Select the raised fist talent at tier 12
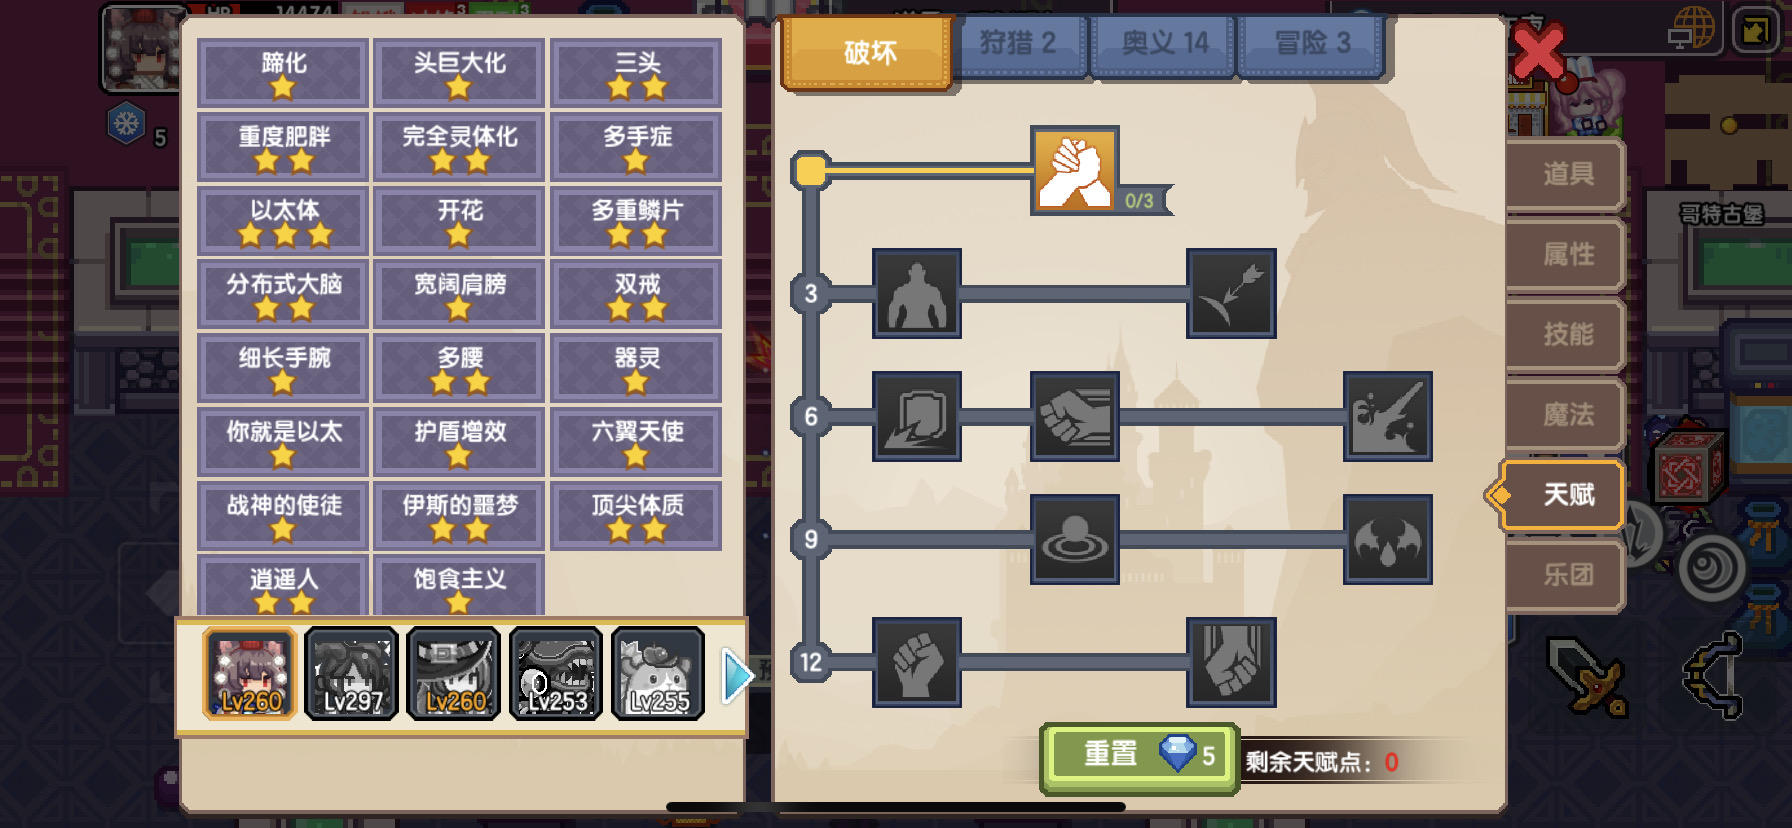 917,662
